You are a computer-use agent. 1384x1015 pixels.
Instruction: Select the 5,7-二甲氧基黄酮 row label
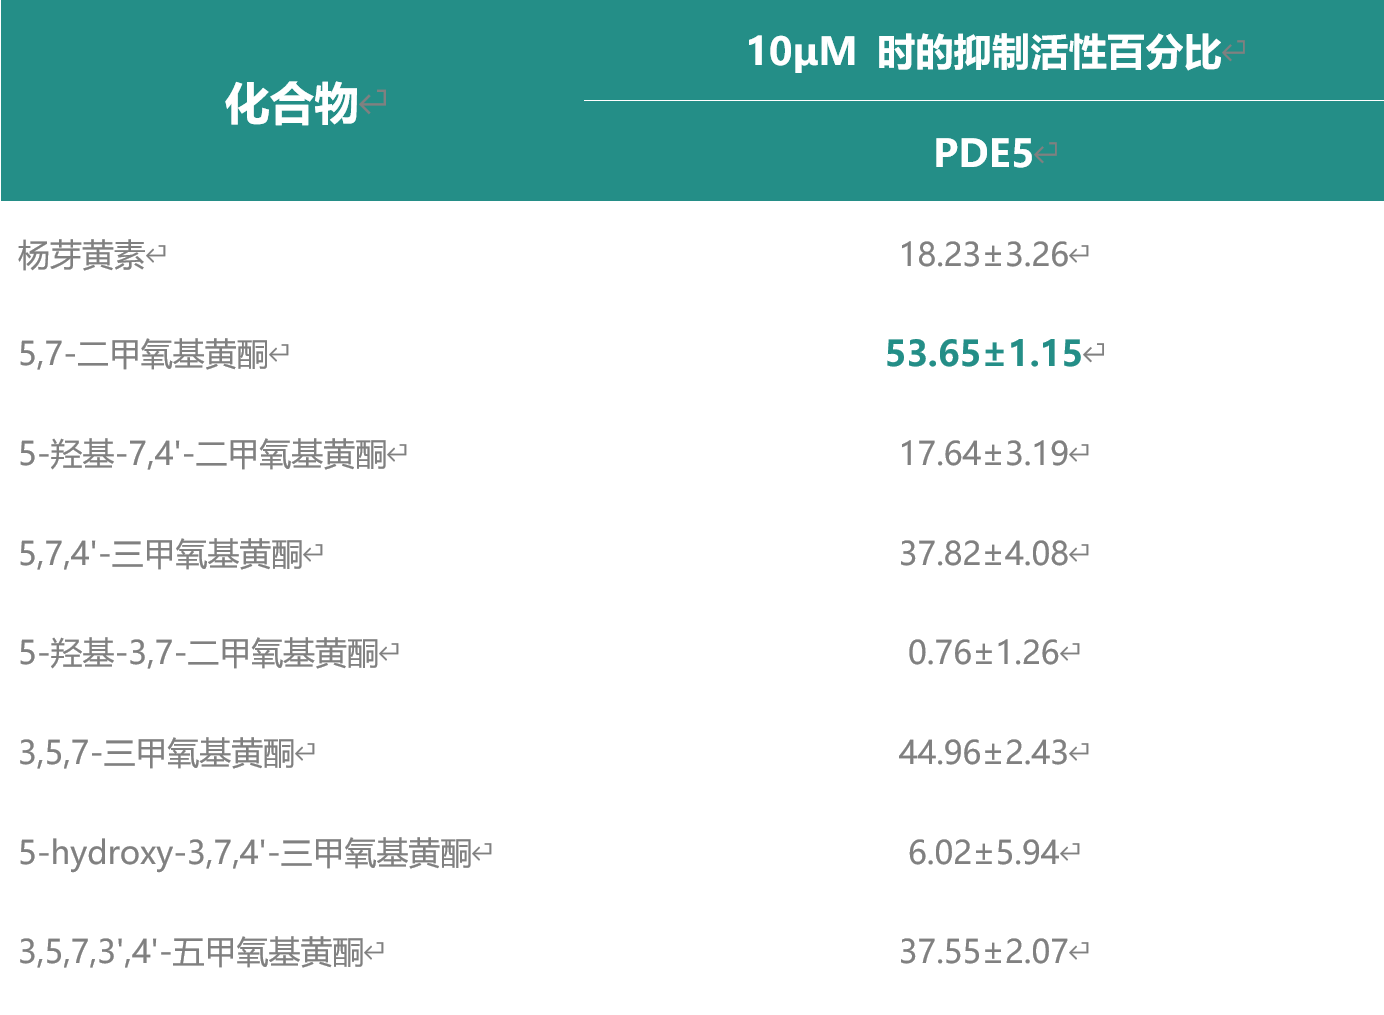click(144, 355)
